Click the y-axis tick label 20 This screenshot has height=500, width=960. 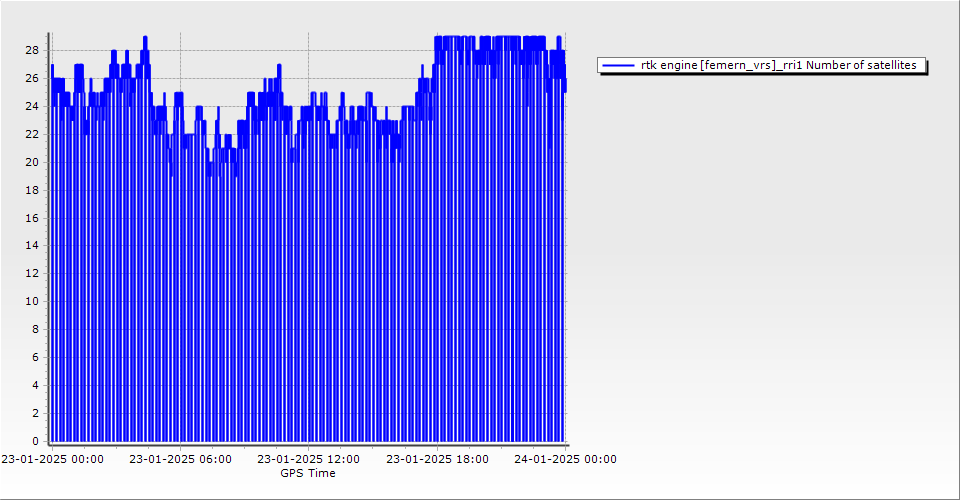(x=32, y=162)
